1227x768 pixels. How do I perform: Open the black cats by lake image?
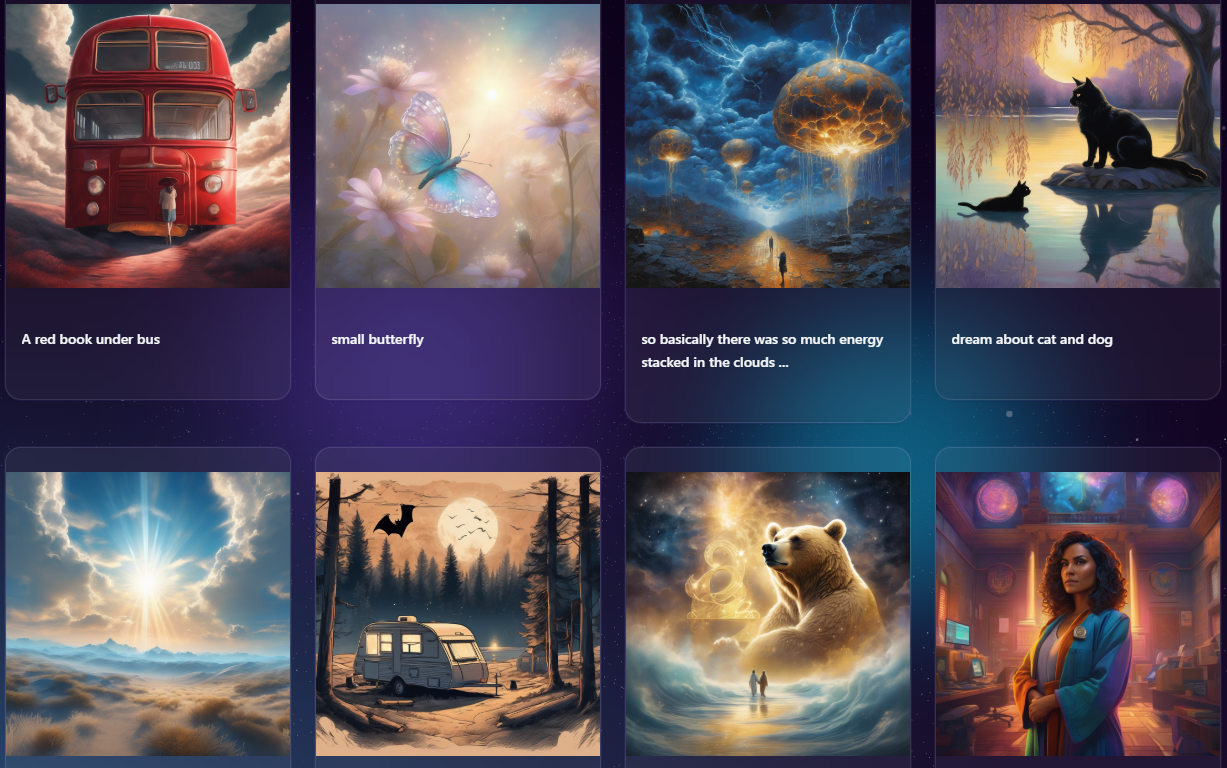click(x=1078, y=145)
